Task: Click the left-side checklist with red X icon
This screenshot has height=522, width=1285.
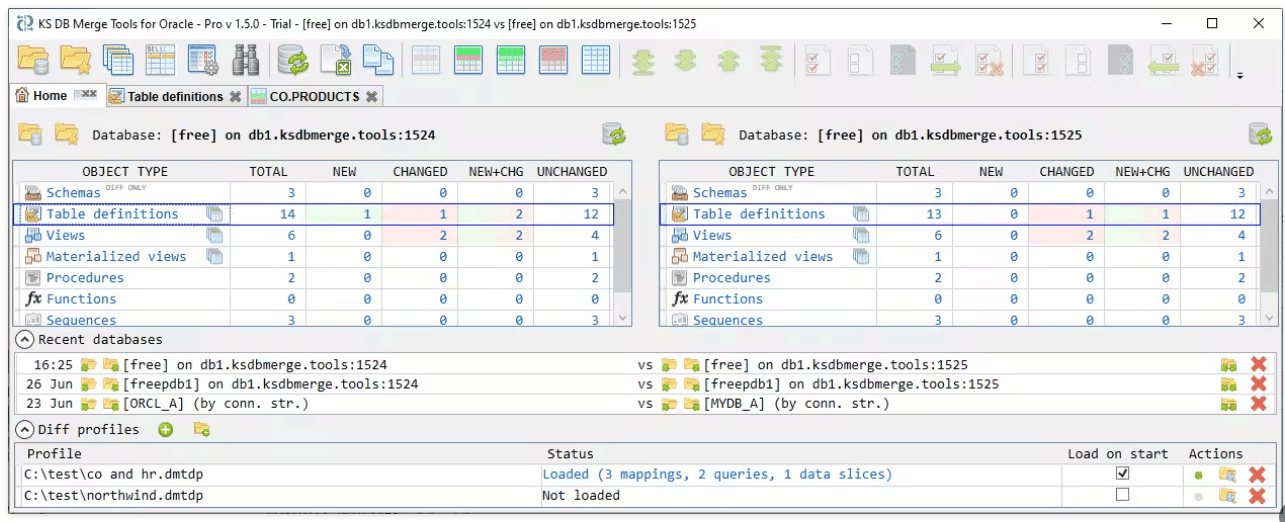Action: pos(990,61)
